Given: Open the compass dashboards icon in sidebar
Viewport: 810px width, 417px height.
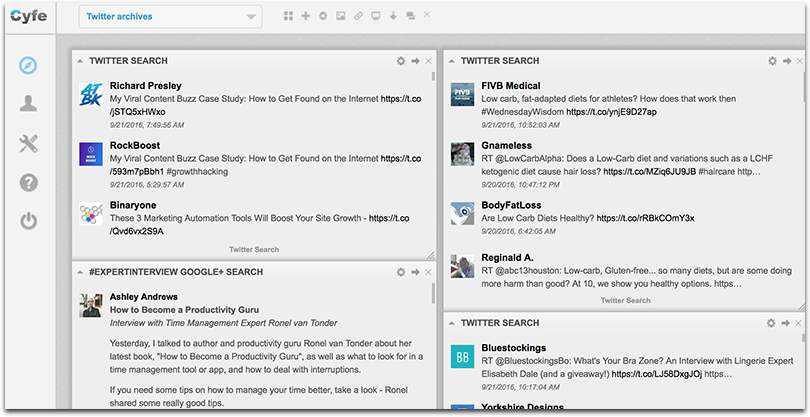Looking at the screenshot, I should 28,66.
